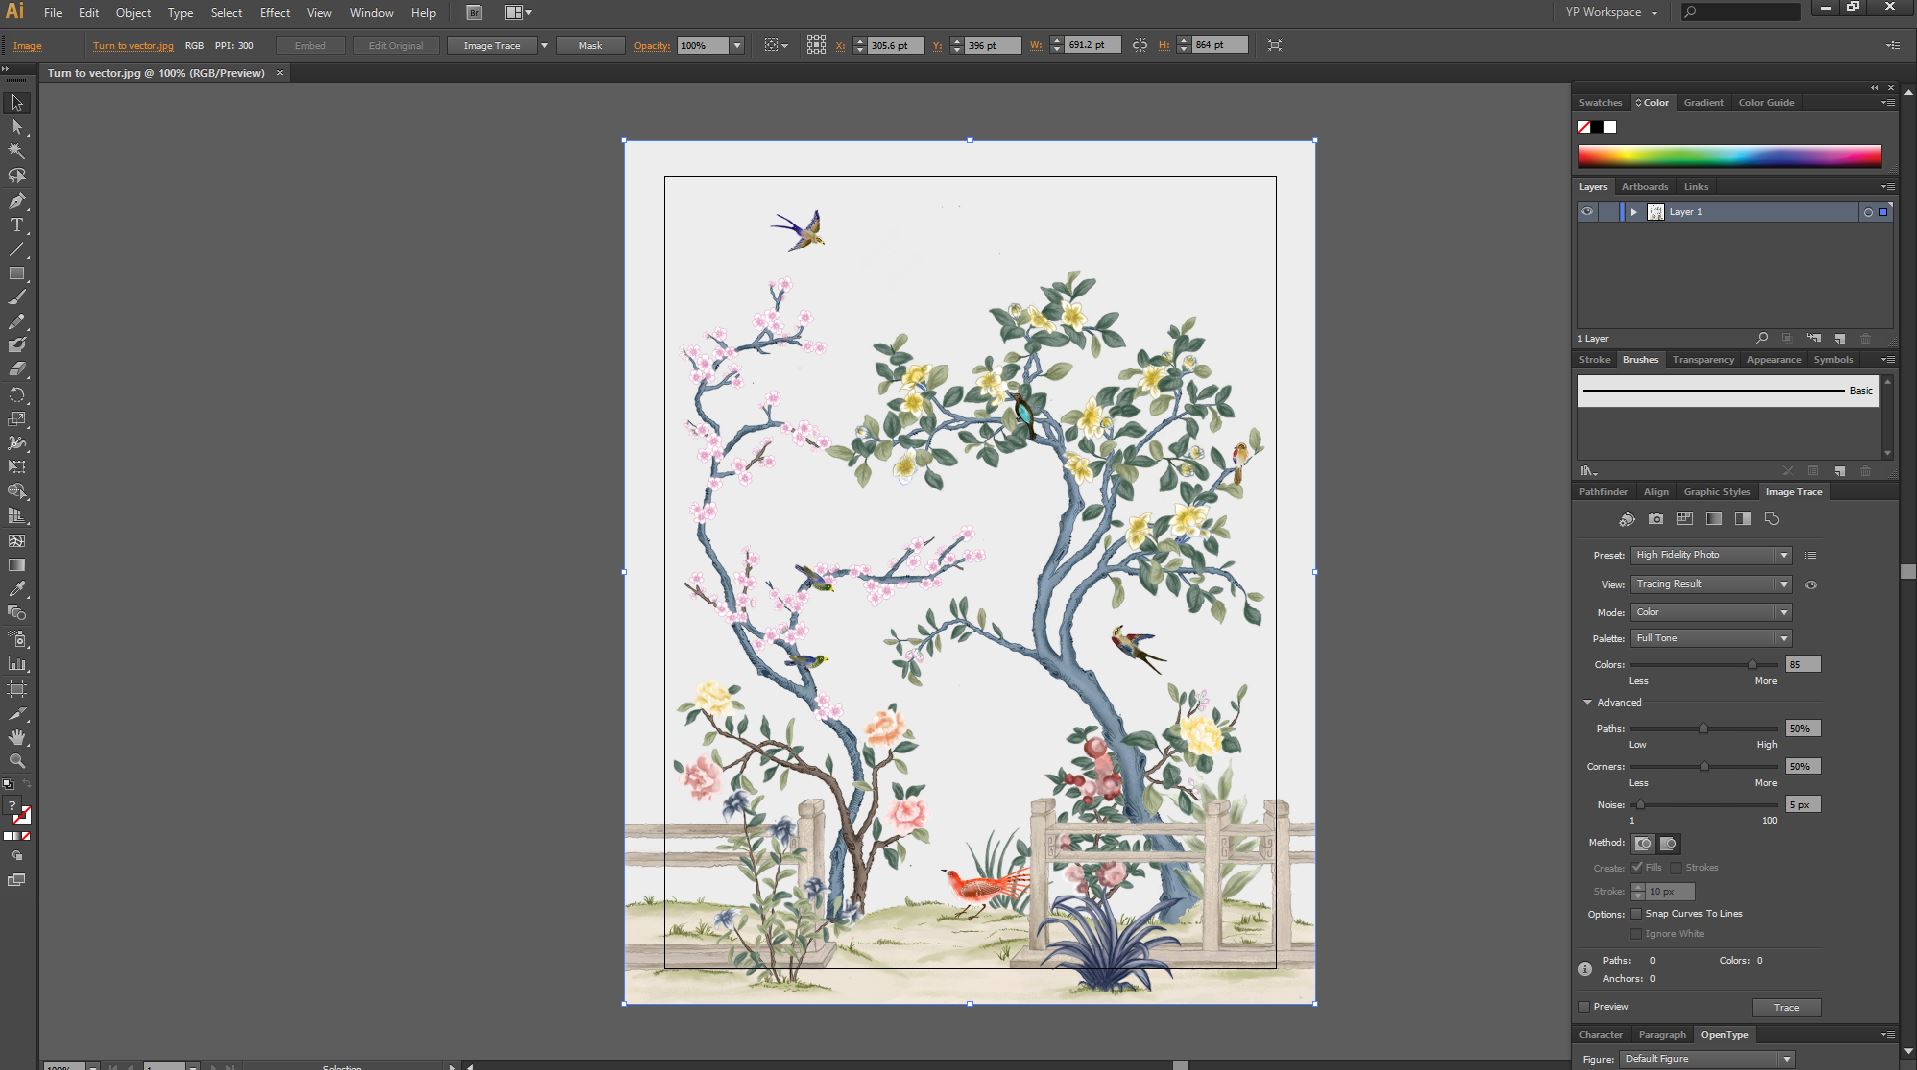Viewport: 1917px width, 1070px height.
Task: Apply the Black and White trace preset icon
Action: click(x=1743, y=519)
